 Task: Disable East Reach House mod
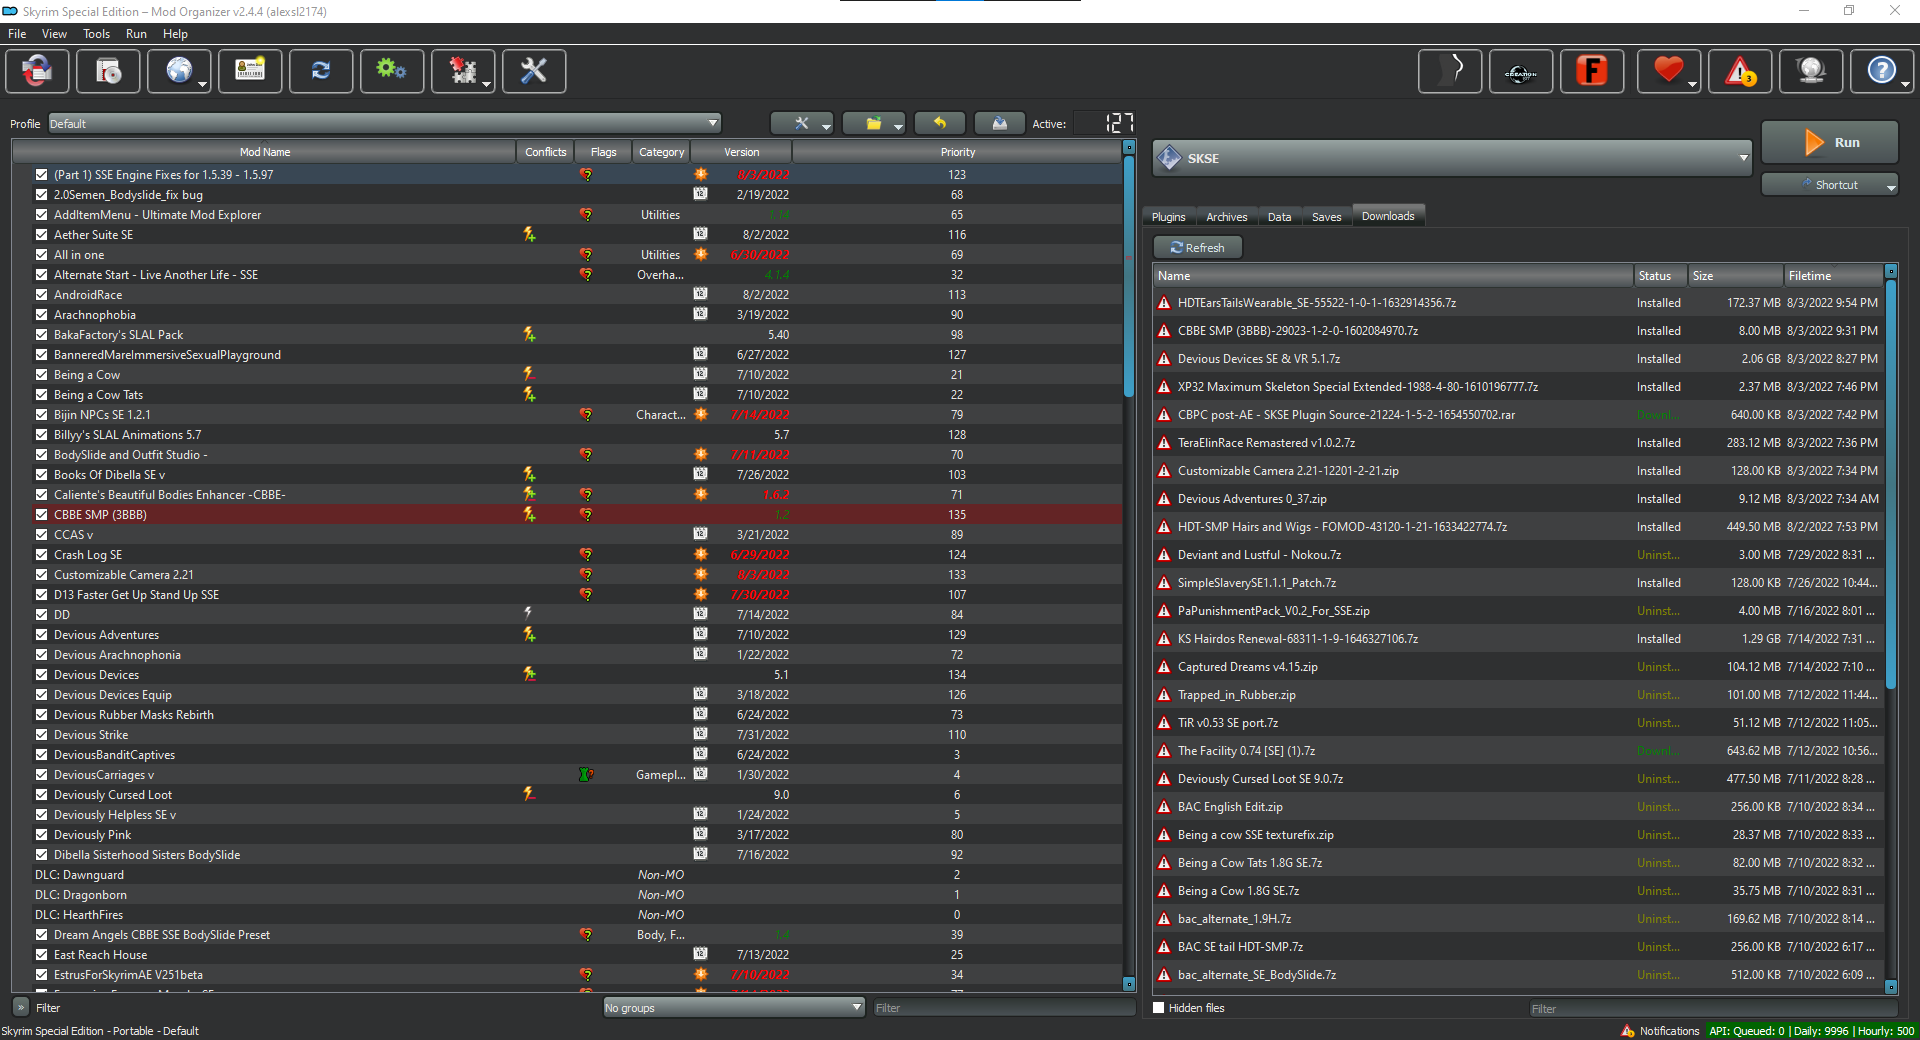tap(41, 955)
